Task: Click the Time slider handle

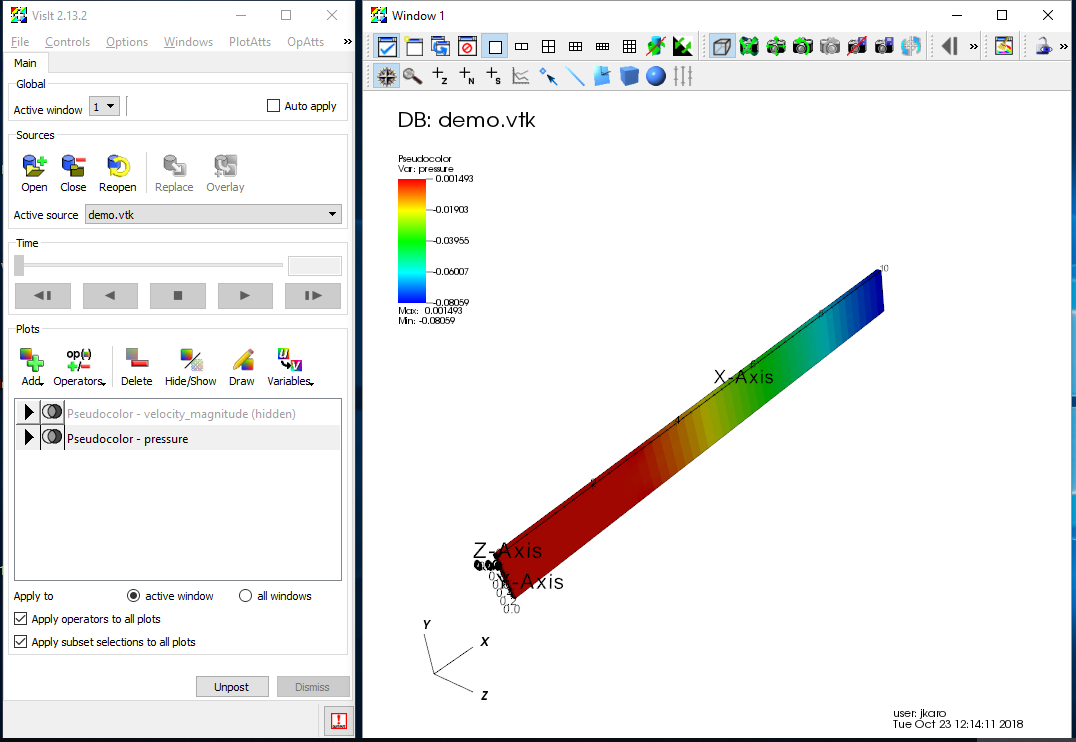Action: [19, 265]
